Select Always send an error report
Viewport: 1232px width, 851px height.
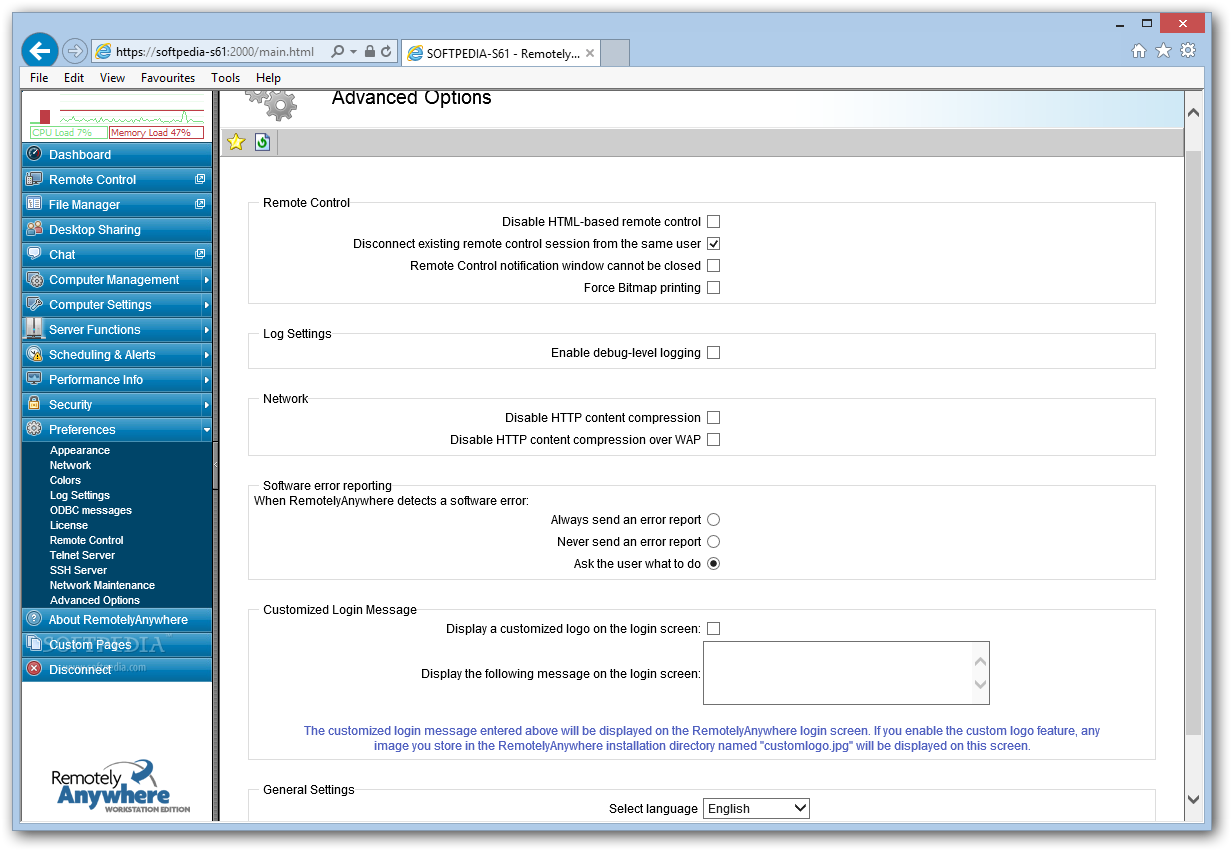tap(713, 520)
